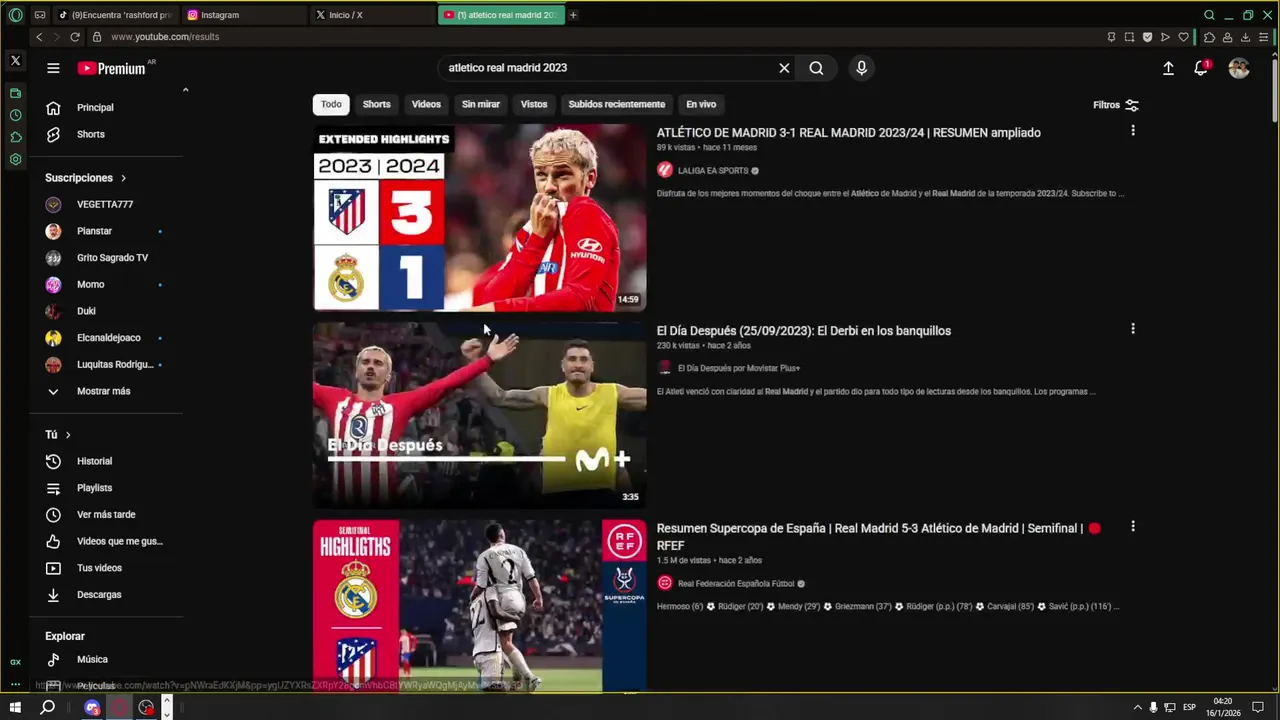Open the Filtros search filters
1280x720 pixels.
[1116, 105]
